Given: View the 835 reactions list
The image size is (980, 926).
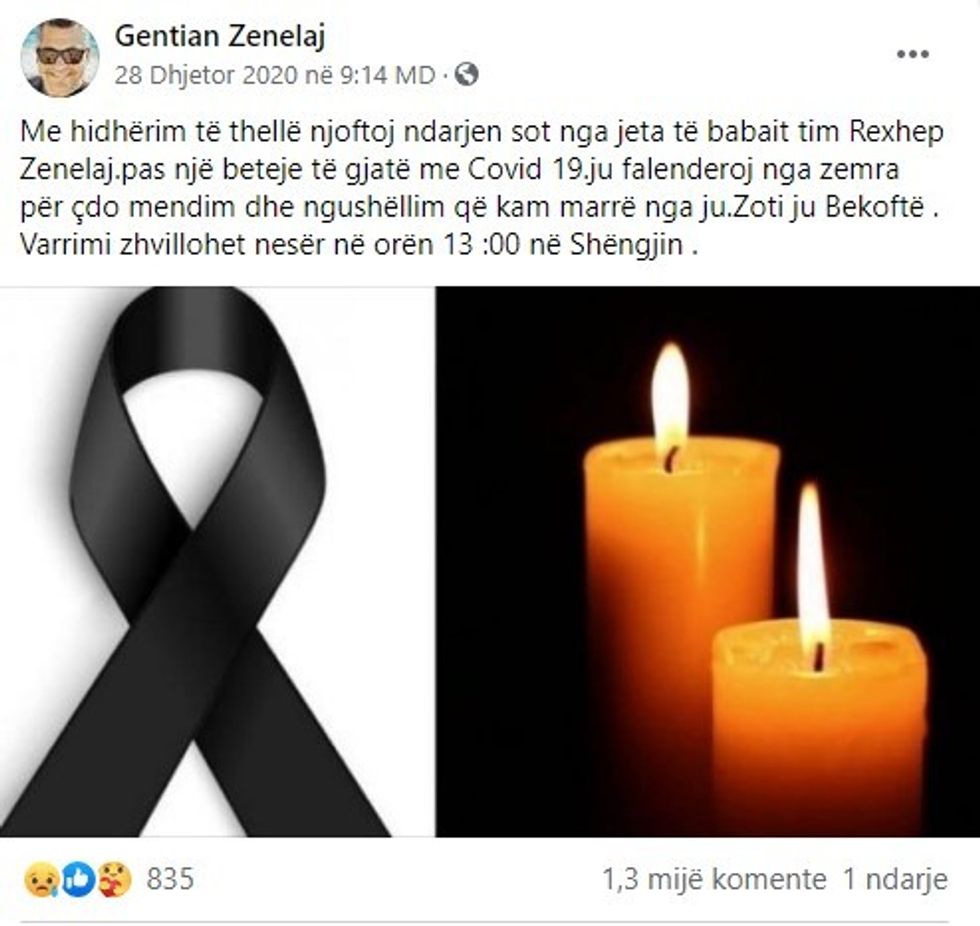Looking at the screenshot, I should pyautogui.click(x=171, y=880).
